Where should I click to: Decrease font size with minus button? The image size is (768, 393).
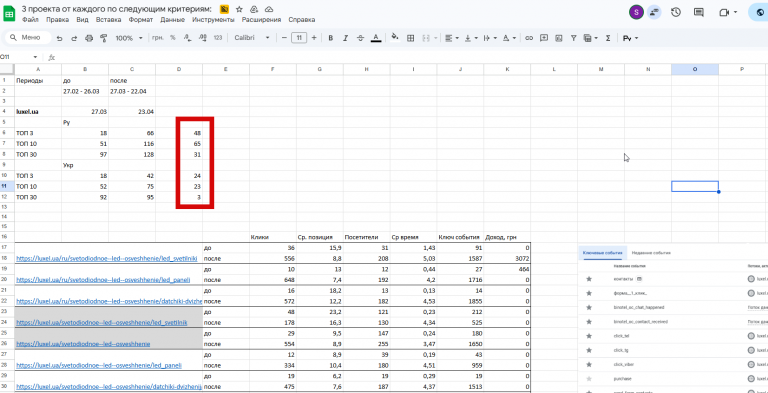click(x=284, y=38)
